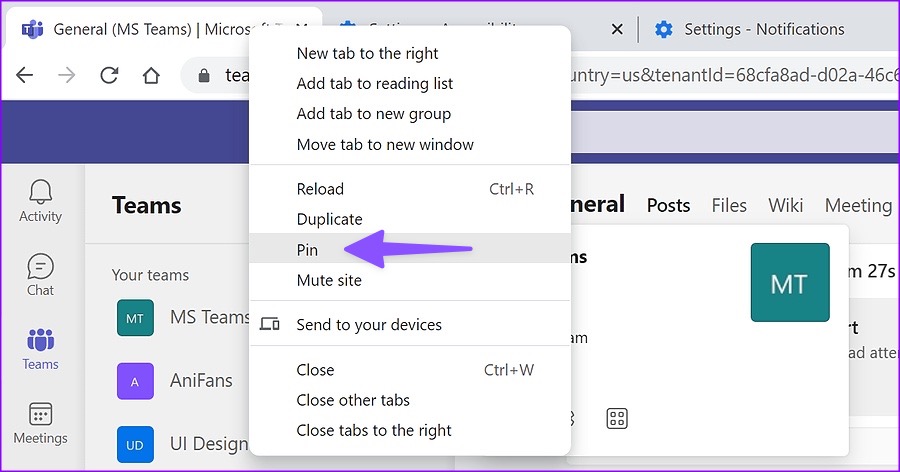Click the browser Back arrow
This screenshot has width=900, height=472.
25,75
